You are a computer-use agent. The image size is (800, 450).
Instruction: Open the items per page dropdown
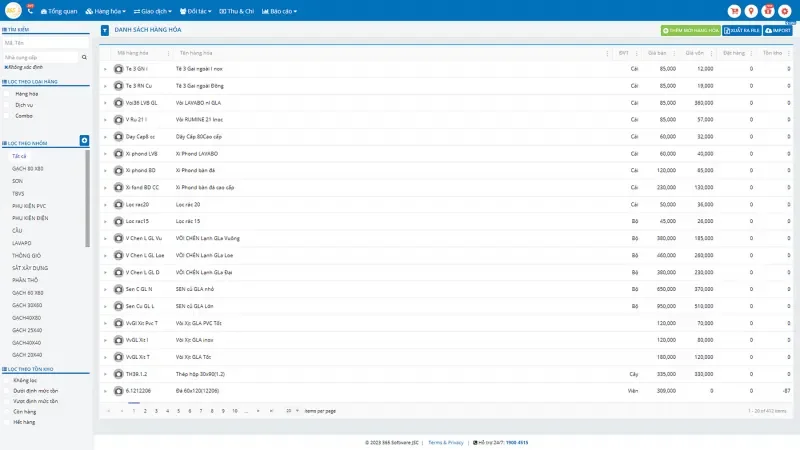pos(291,411)
